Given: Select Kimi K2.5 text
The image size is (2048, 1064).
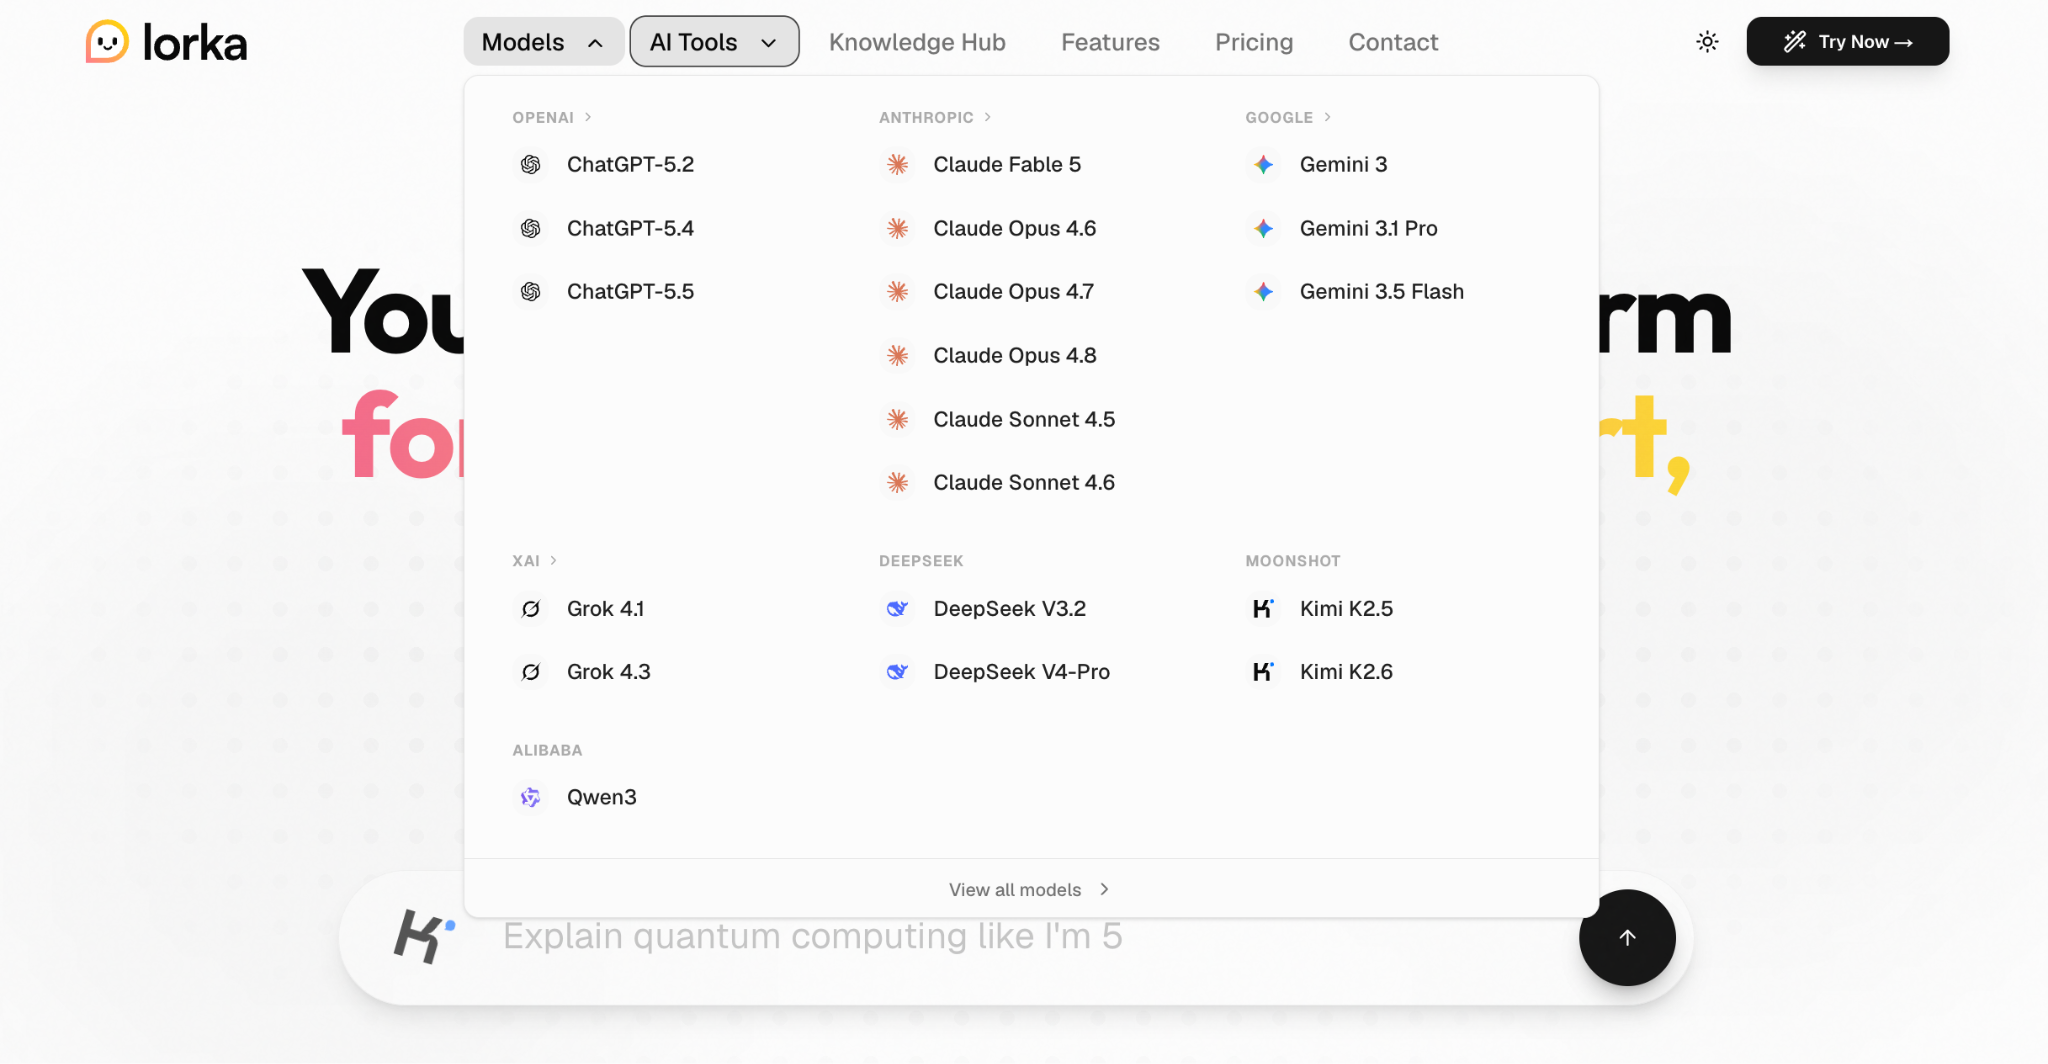Looking at the screenshot, I should pos(1346,608).
